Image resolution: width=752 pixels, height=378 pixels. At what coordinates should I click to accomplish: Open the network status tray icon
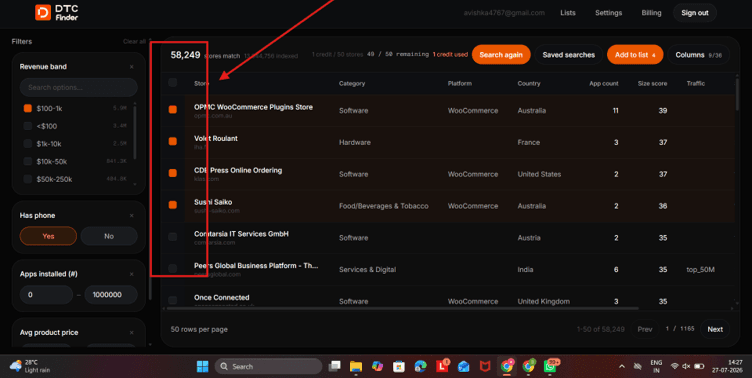coord(675,366)
